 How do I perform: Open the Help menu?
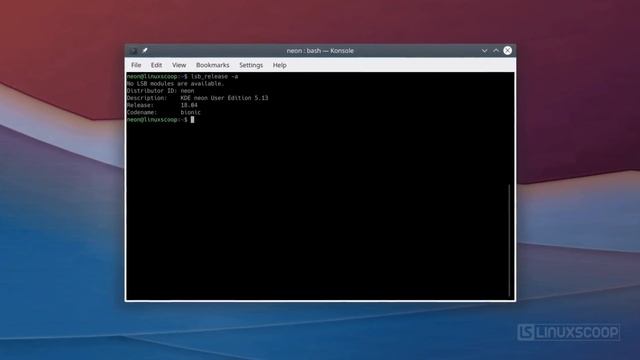coord(280,65)
